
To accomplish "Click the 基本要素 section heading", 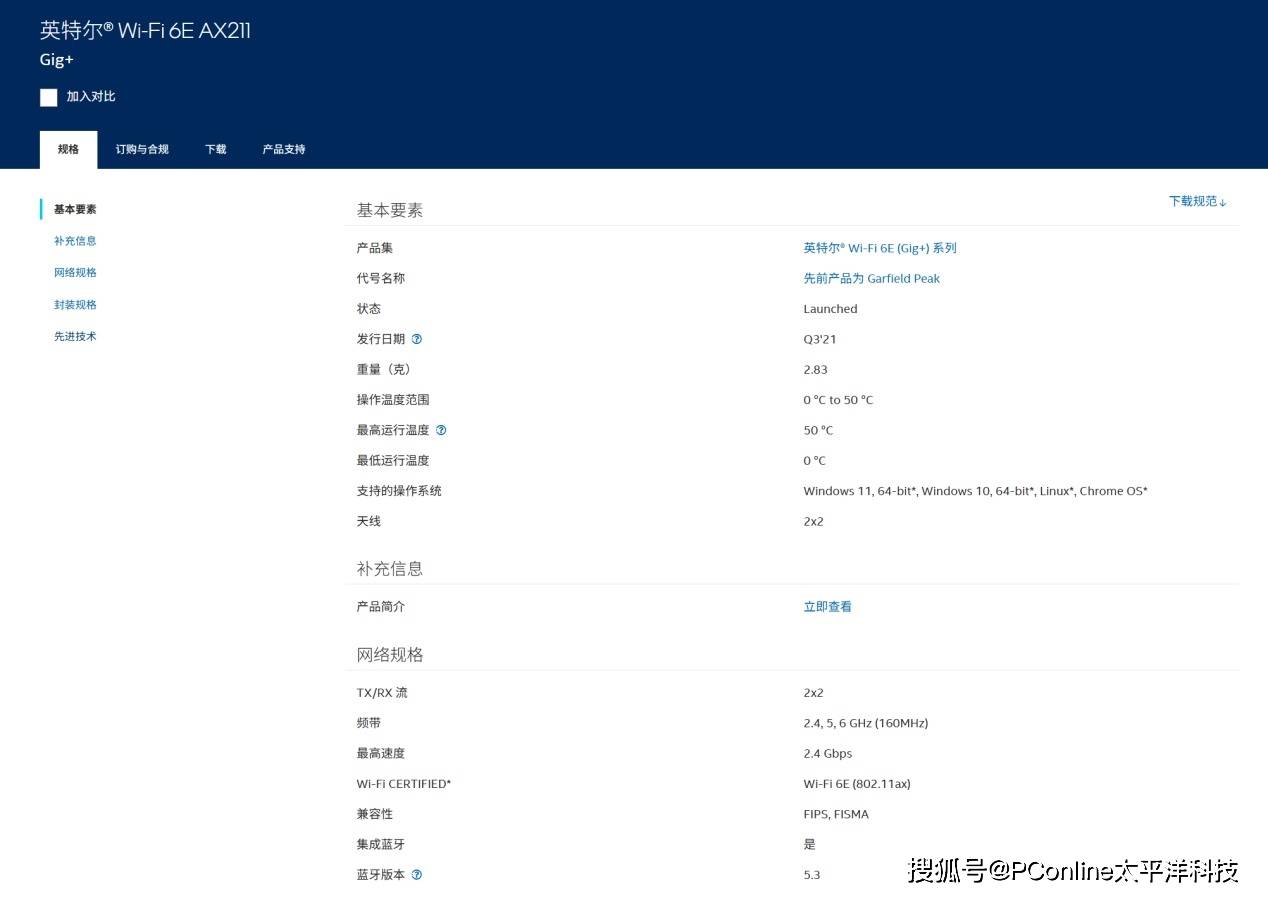I will (x=390, y=210).
